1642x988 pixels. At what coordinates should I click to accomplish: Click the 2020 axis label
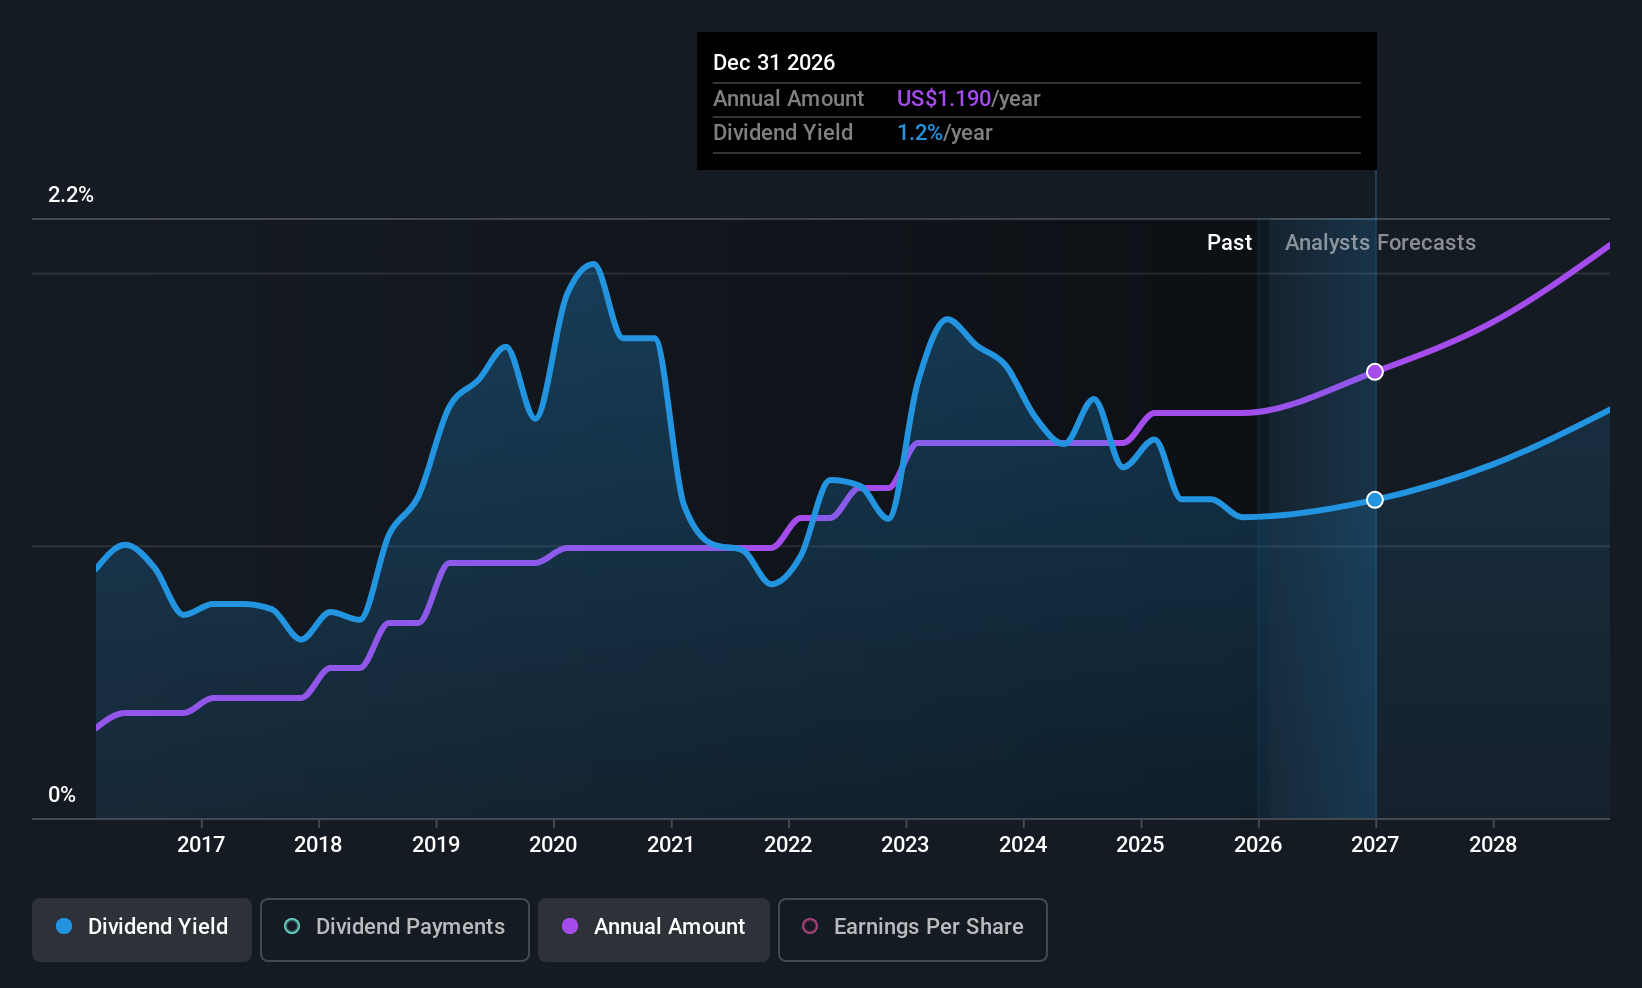(553, 844)
